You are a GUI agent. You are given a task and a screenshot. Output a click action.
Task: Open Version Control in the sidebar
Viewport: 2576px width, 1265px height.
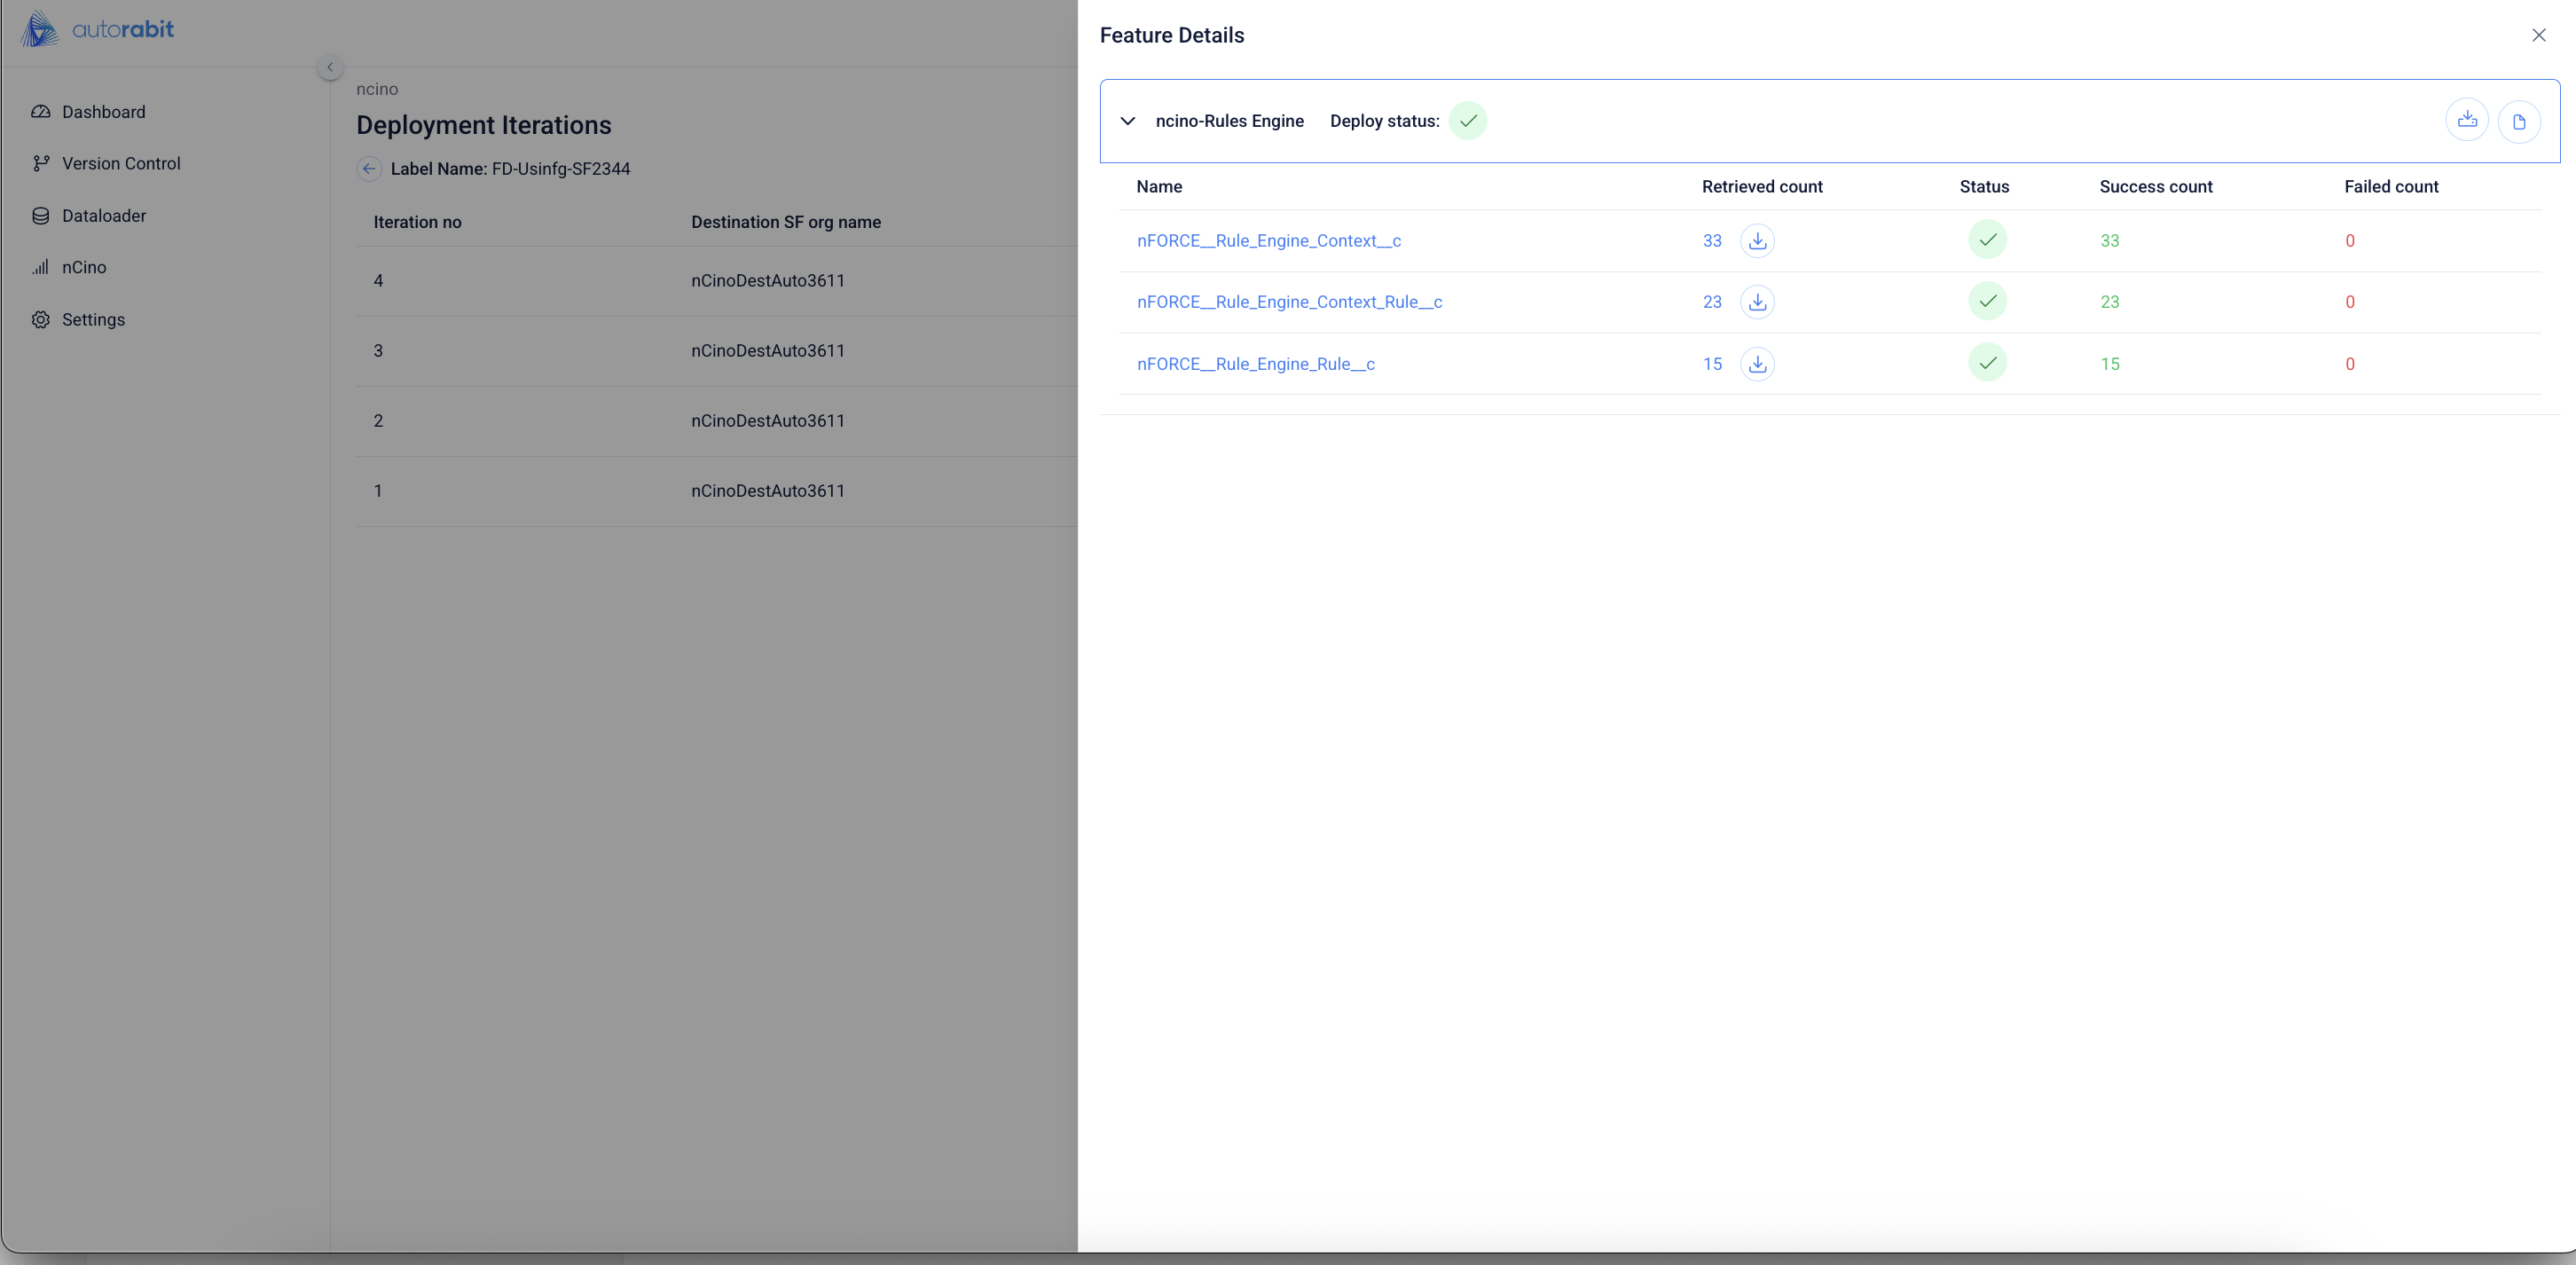120,163
